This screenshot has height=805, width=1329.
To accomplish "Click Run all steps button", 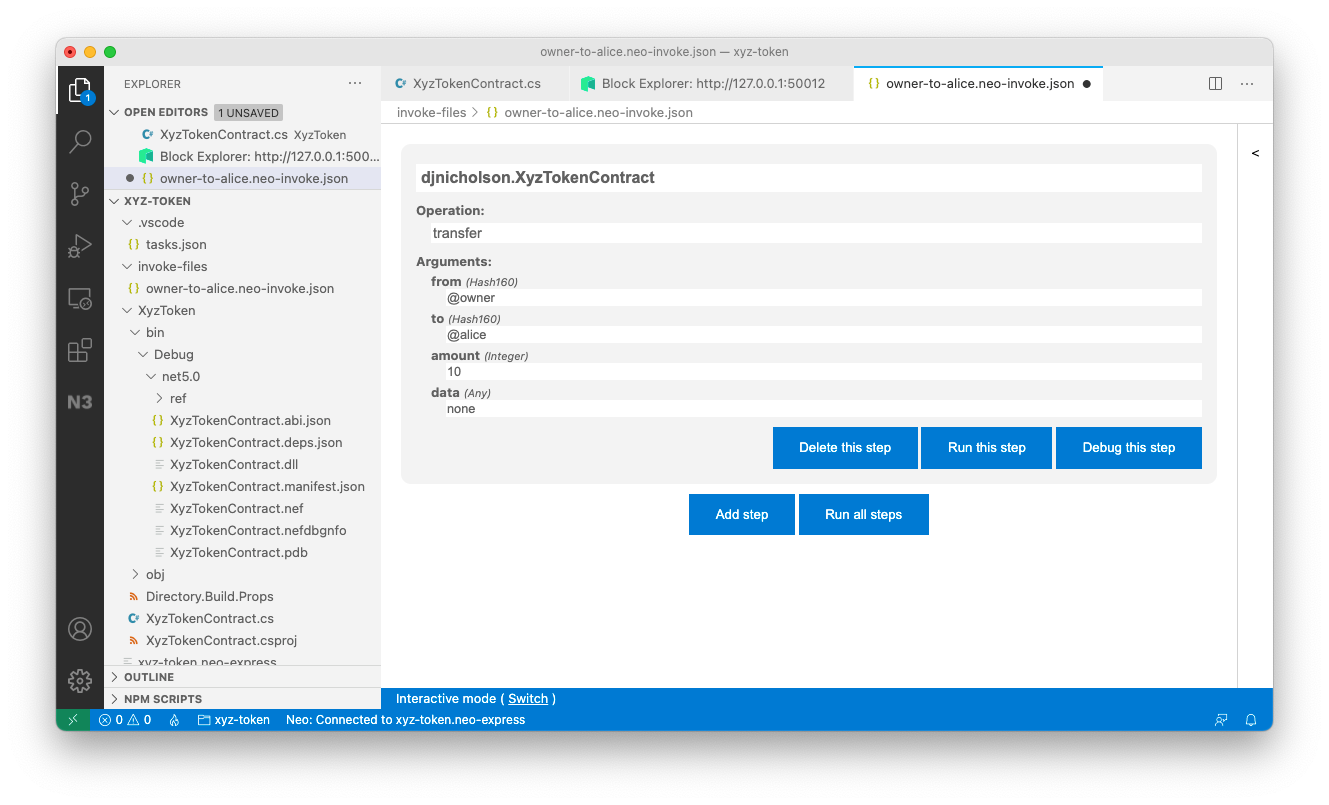I will point(864,514).
